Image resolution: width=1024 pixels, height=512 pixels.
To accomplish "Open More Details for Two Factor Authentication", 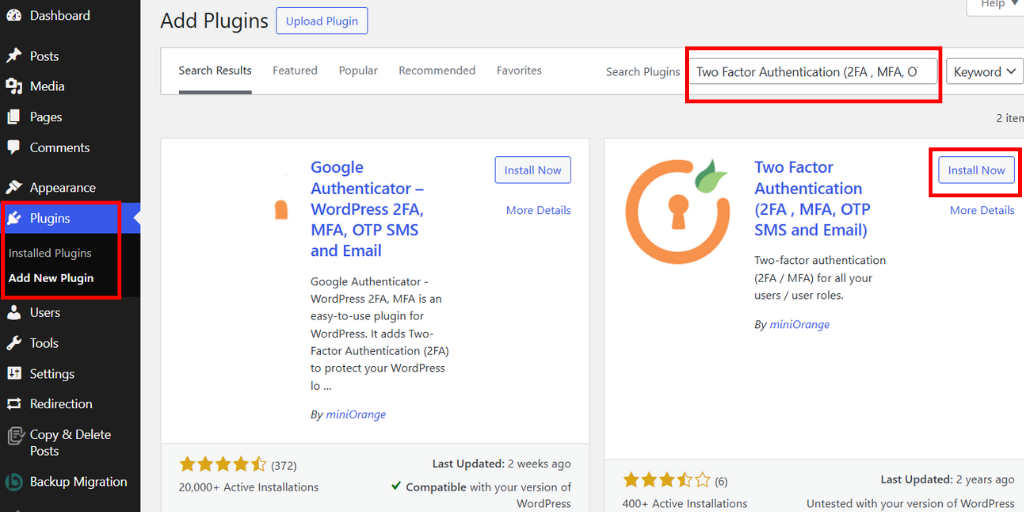I will coord(982,210).
